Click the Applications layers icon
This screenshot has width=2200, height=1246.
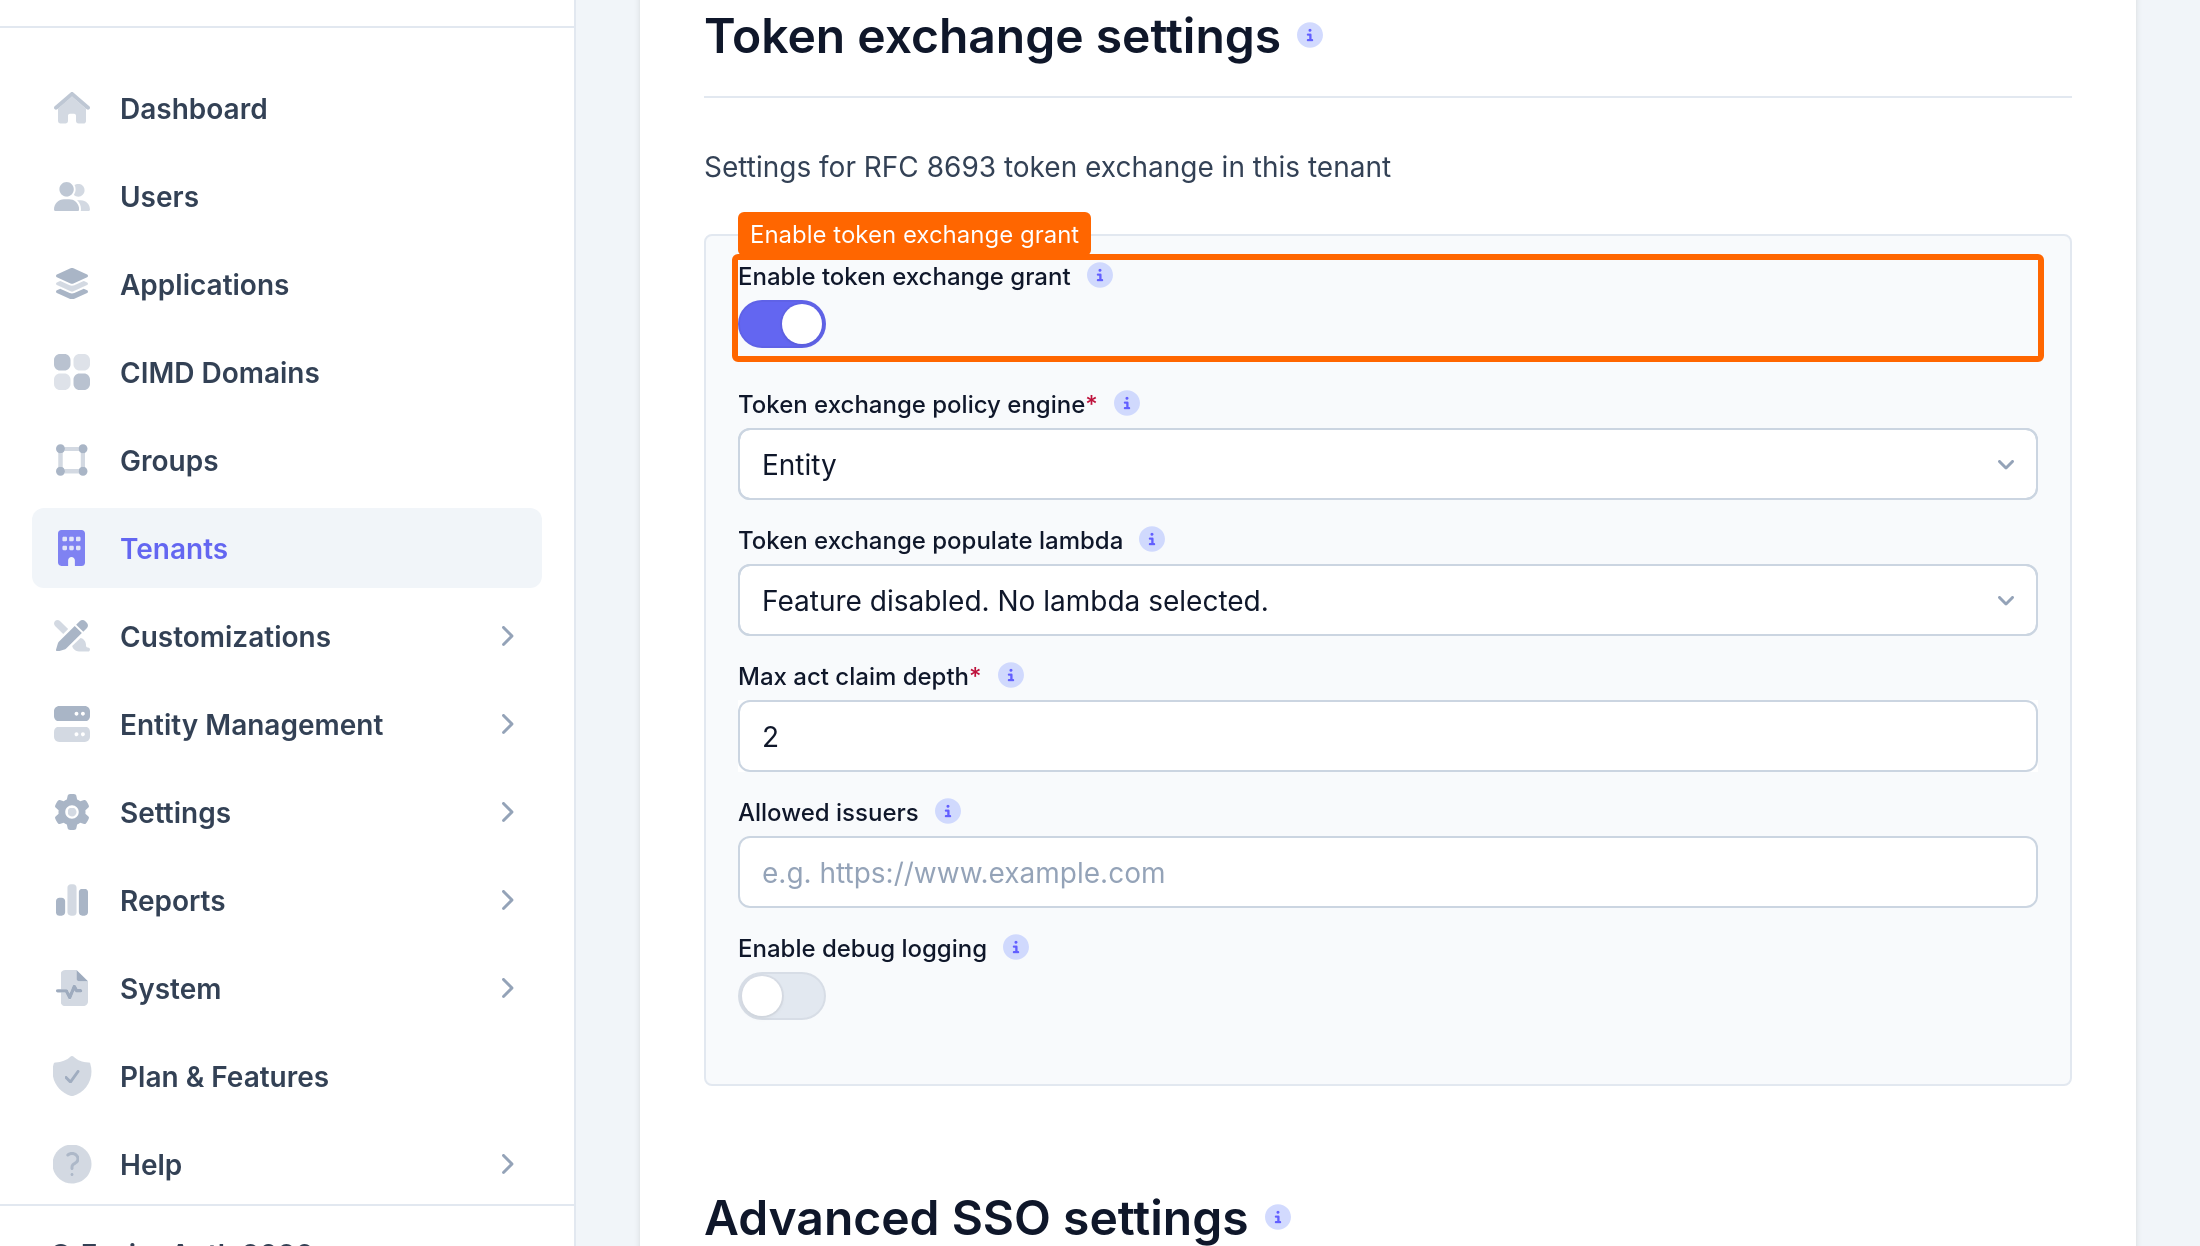(72, 284)
